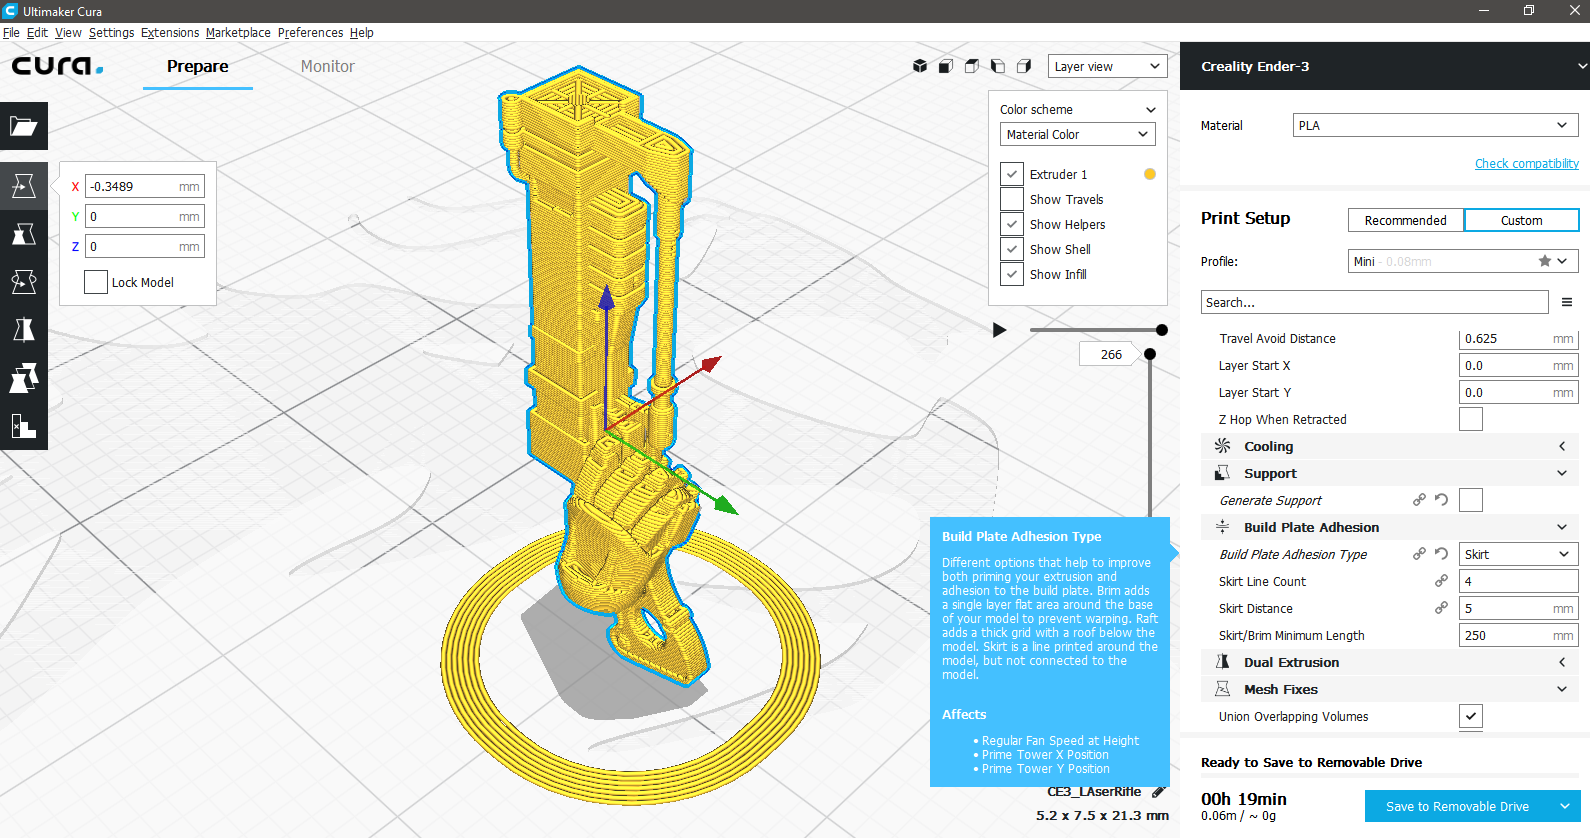The image size is (1590, 838).
Task: Toggle Show Helpers checkbox
Action: pyautogui.click(x=1012, y=224)
